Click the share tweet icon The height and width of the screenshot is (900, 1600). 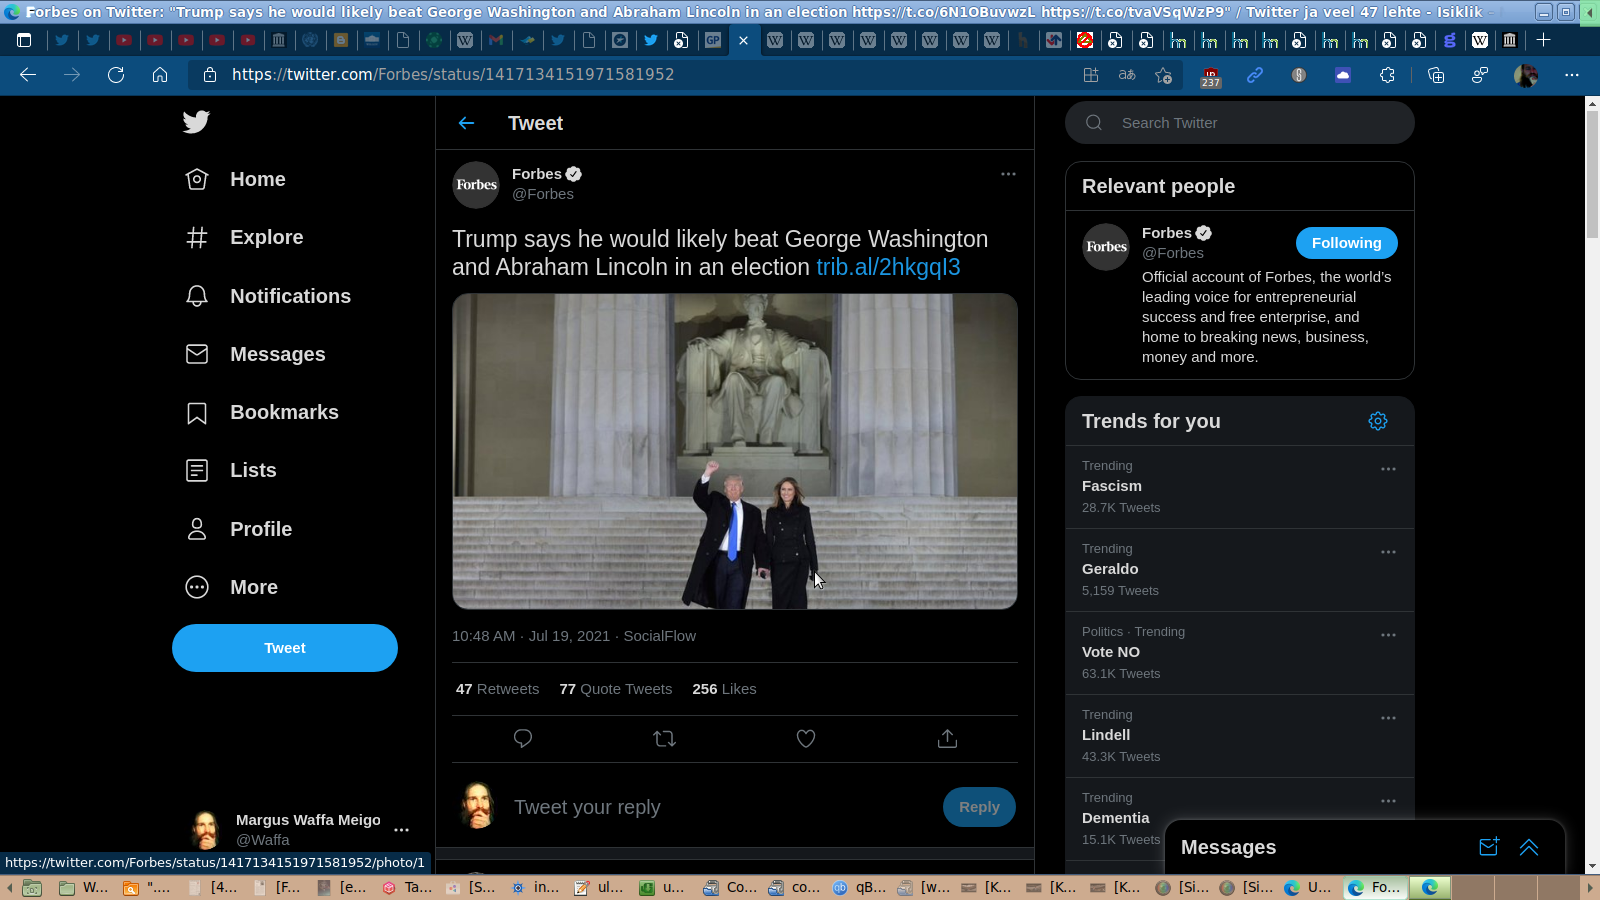(x=947, y=739)
